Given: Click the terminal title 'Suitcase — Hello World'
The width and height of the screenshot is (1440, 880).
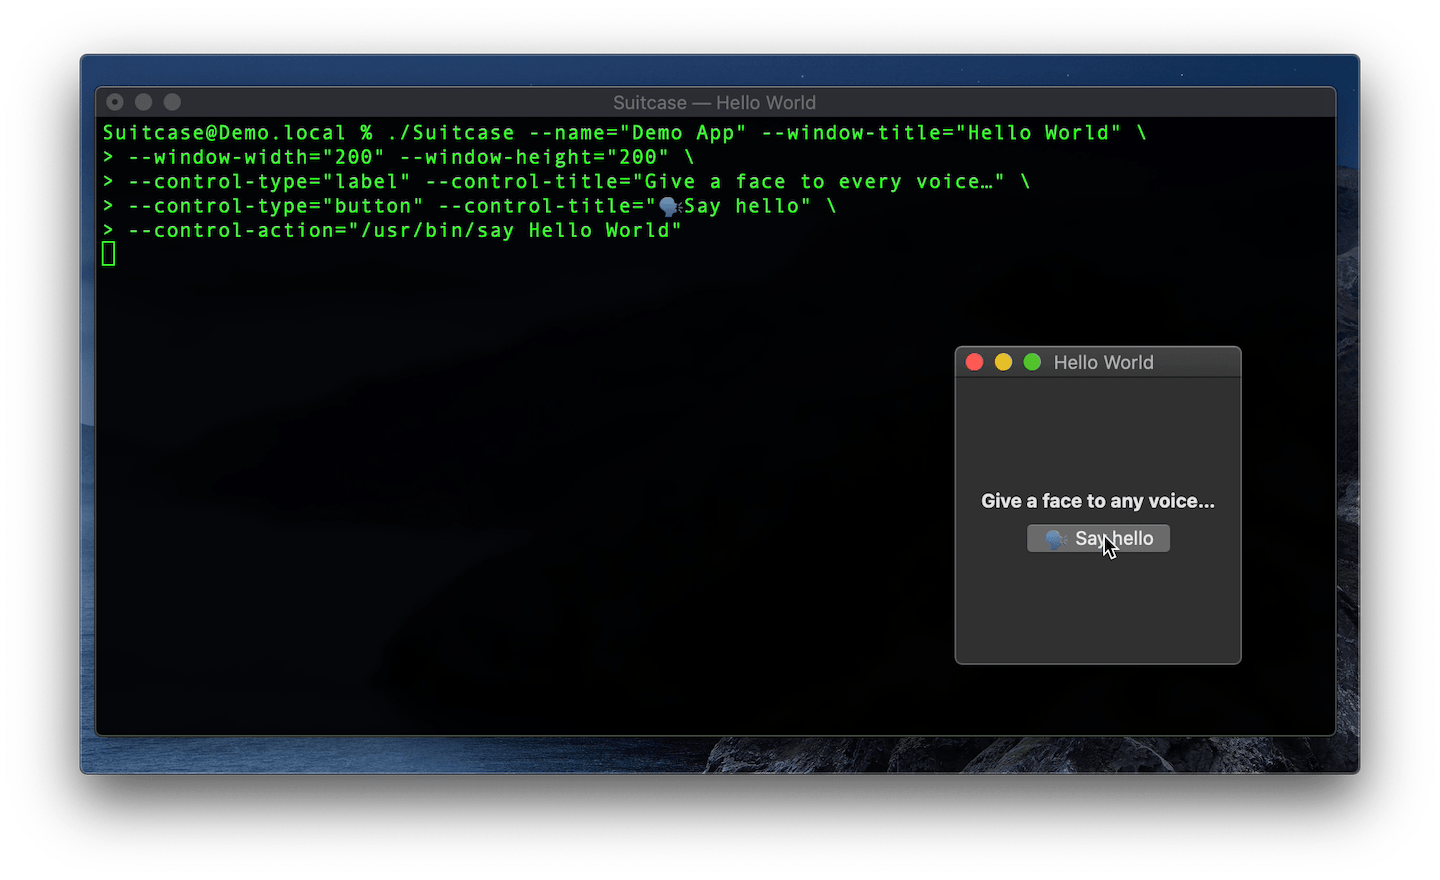Looking at the screenshot, I should point(714,103).
